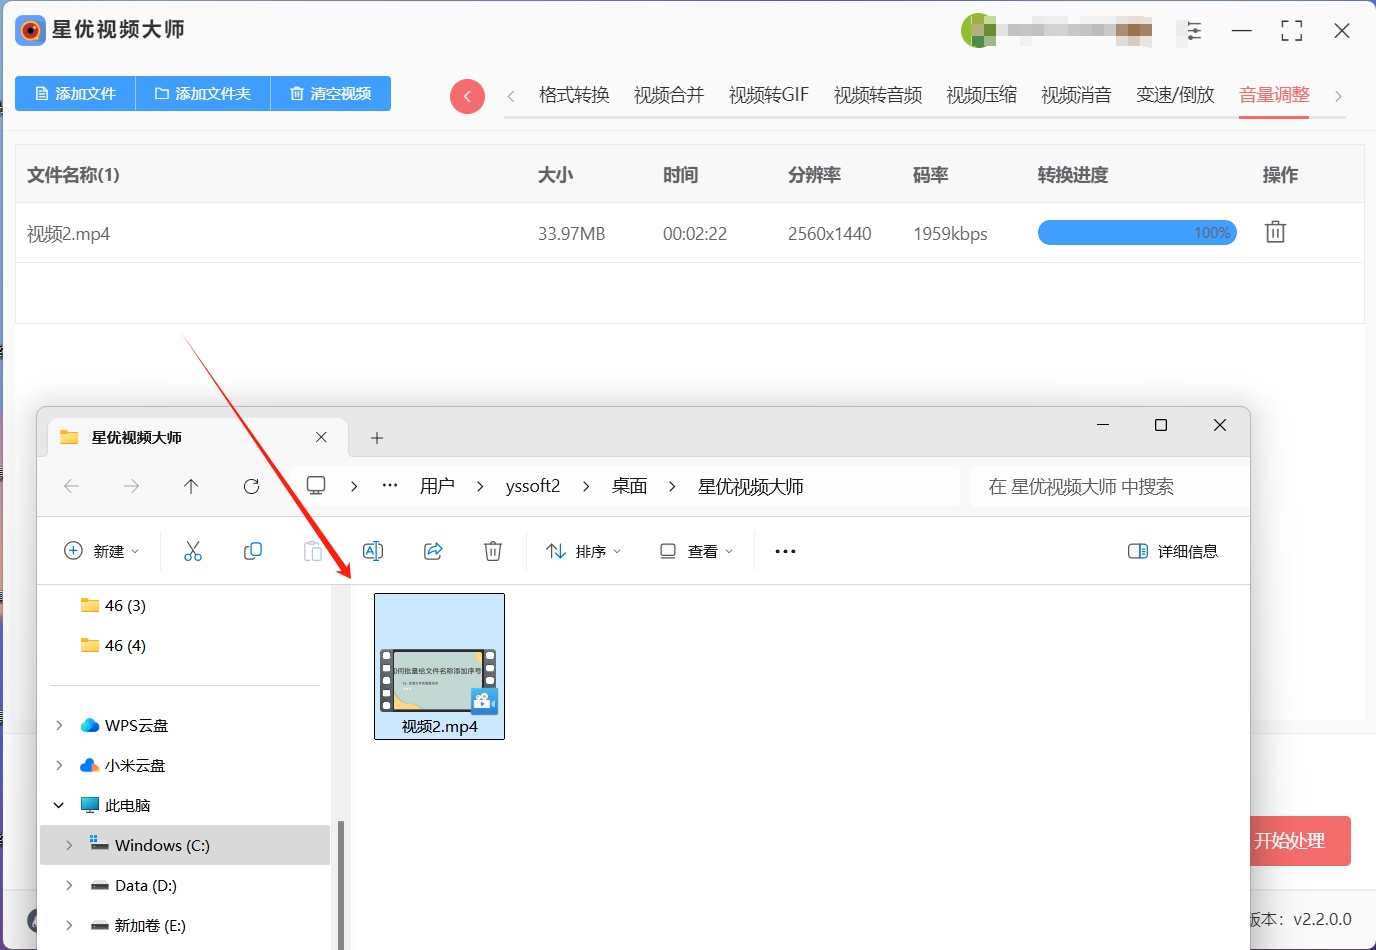Viewport: 1376px width, 950px height.
Task: Go up one folder level in Explorer
Action: click(191, 486)
